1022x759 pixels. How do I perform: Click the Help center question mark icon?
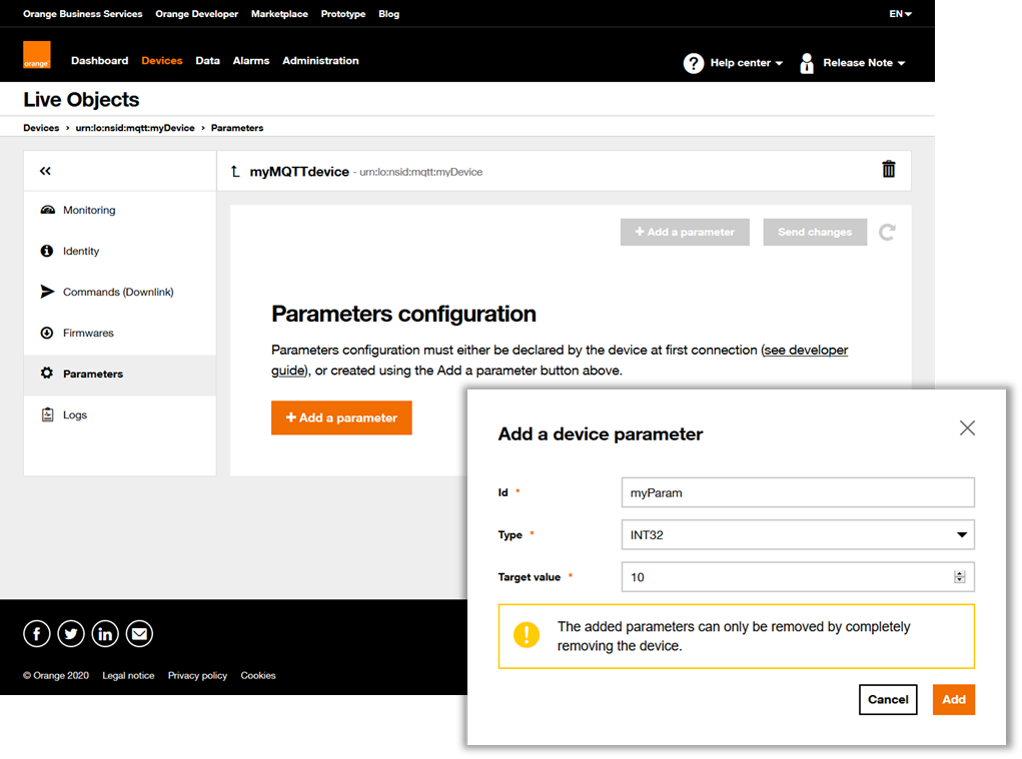pos(694,63)
